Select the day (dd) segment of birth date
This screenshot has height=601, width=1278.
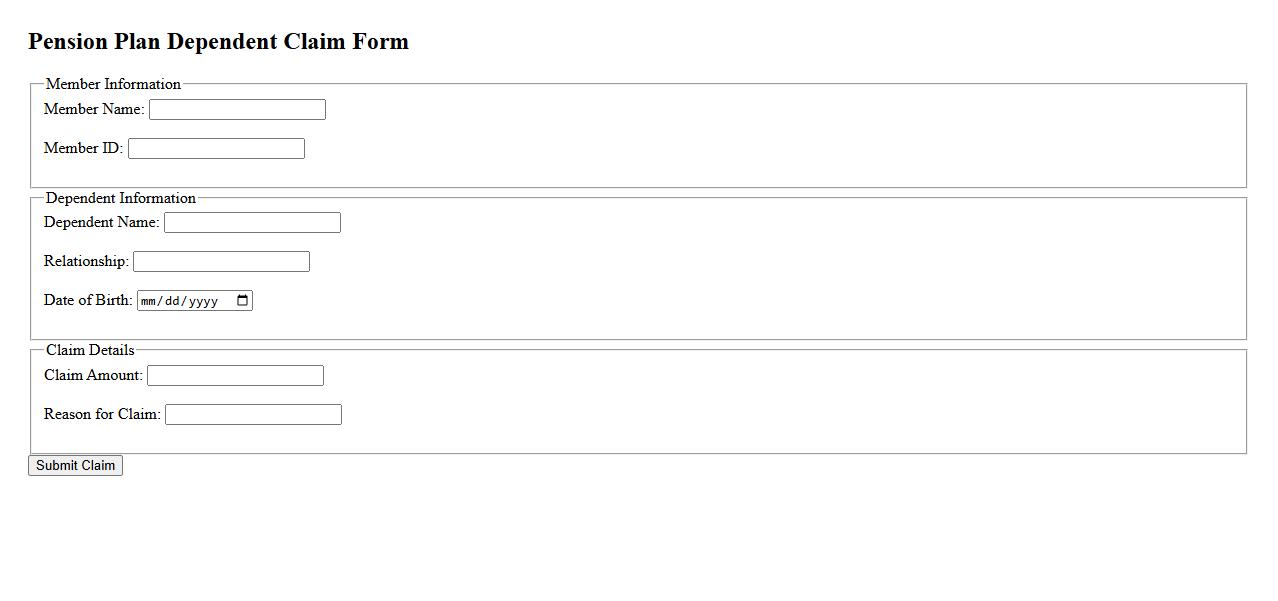click(x=173, y=301)
